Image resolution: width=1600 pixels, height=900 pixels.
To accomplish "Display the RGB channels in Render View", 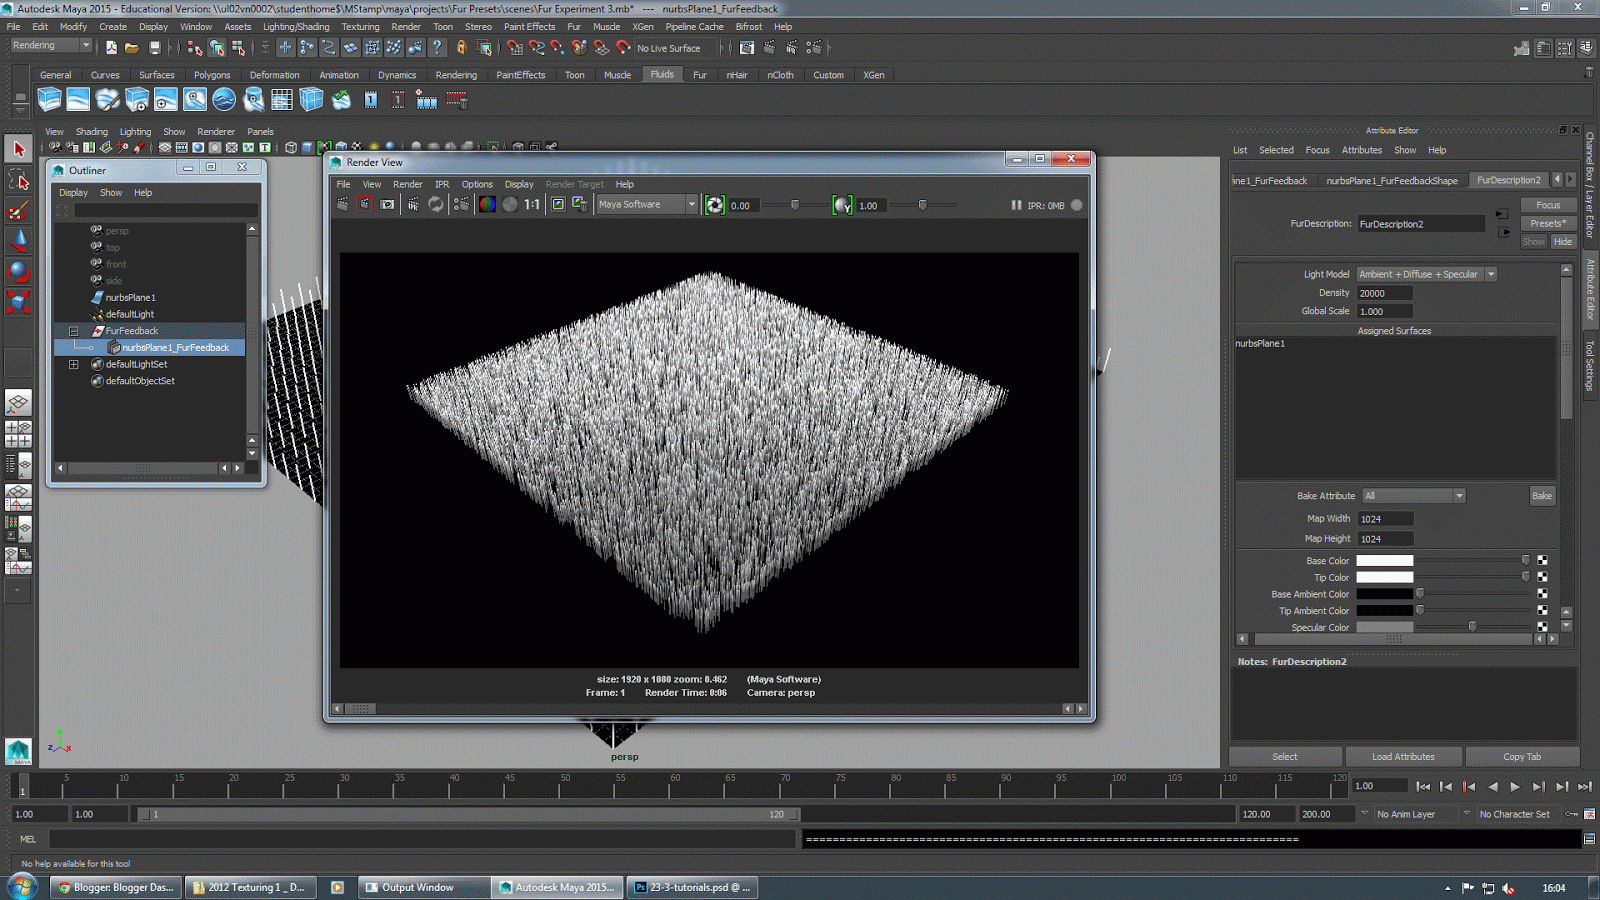I will pyautogui.click(x=486, y=203).
